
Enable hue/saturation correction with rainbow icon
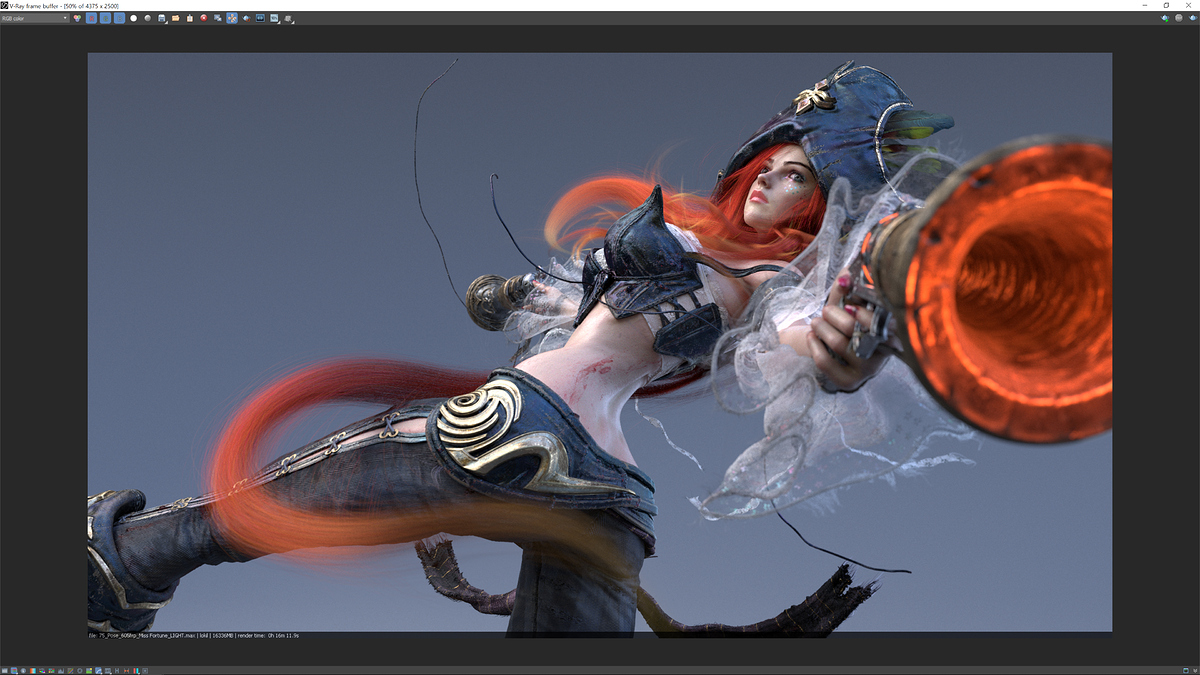(x=41, y=670)
